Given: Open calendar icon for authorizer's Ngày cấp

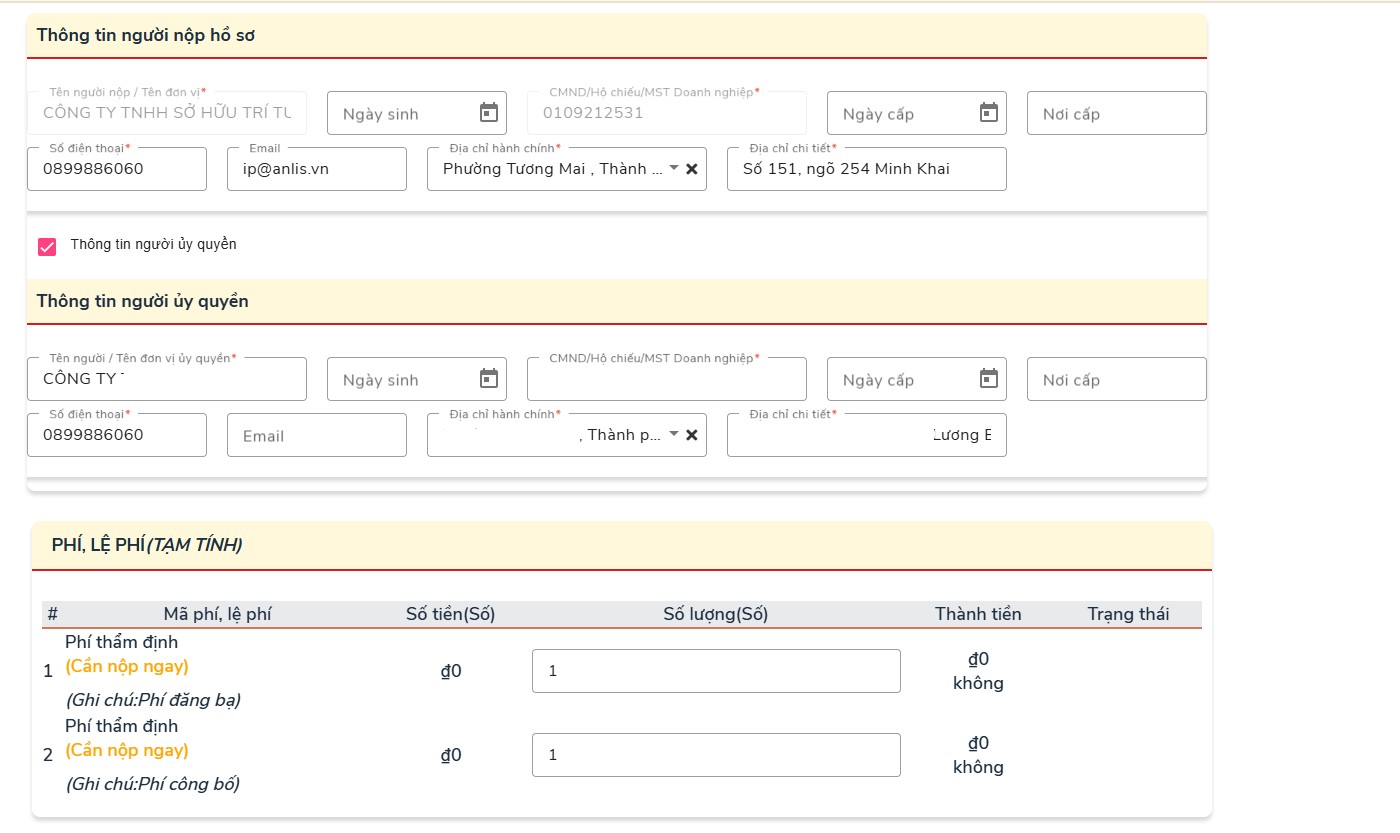Looking at the screenshot, I should (988, 379).
